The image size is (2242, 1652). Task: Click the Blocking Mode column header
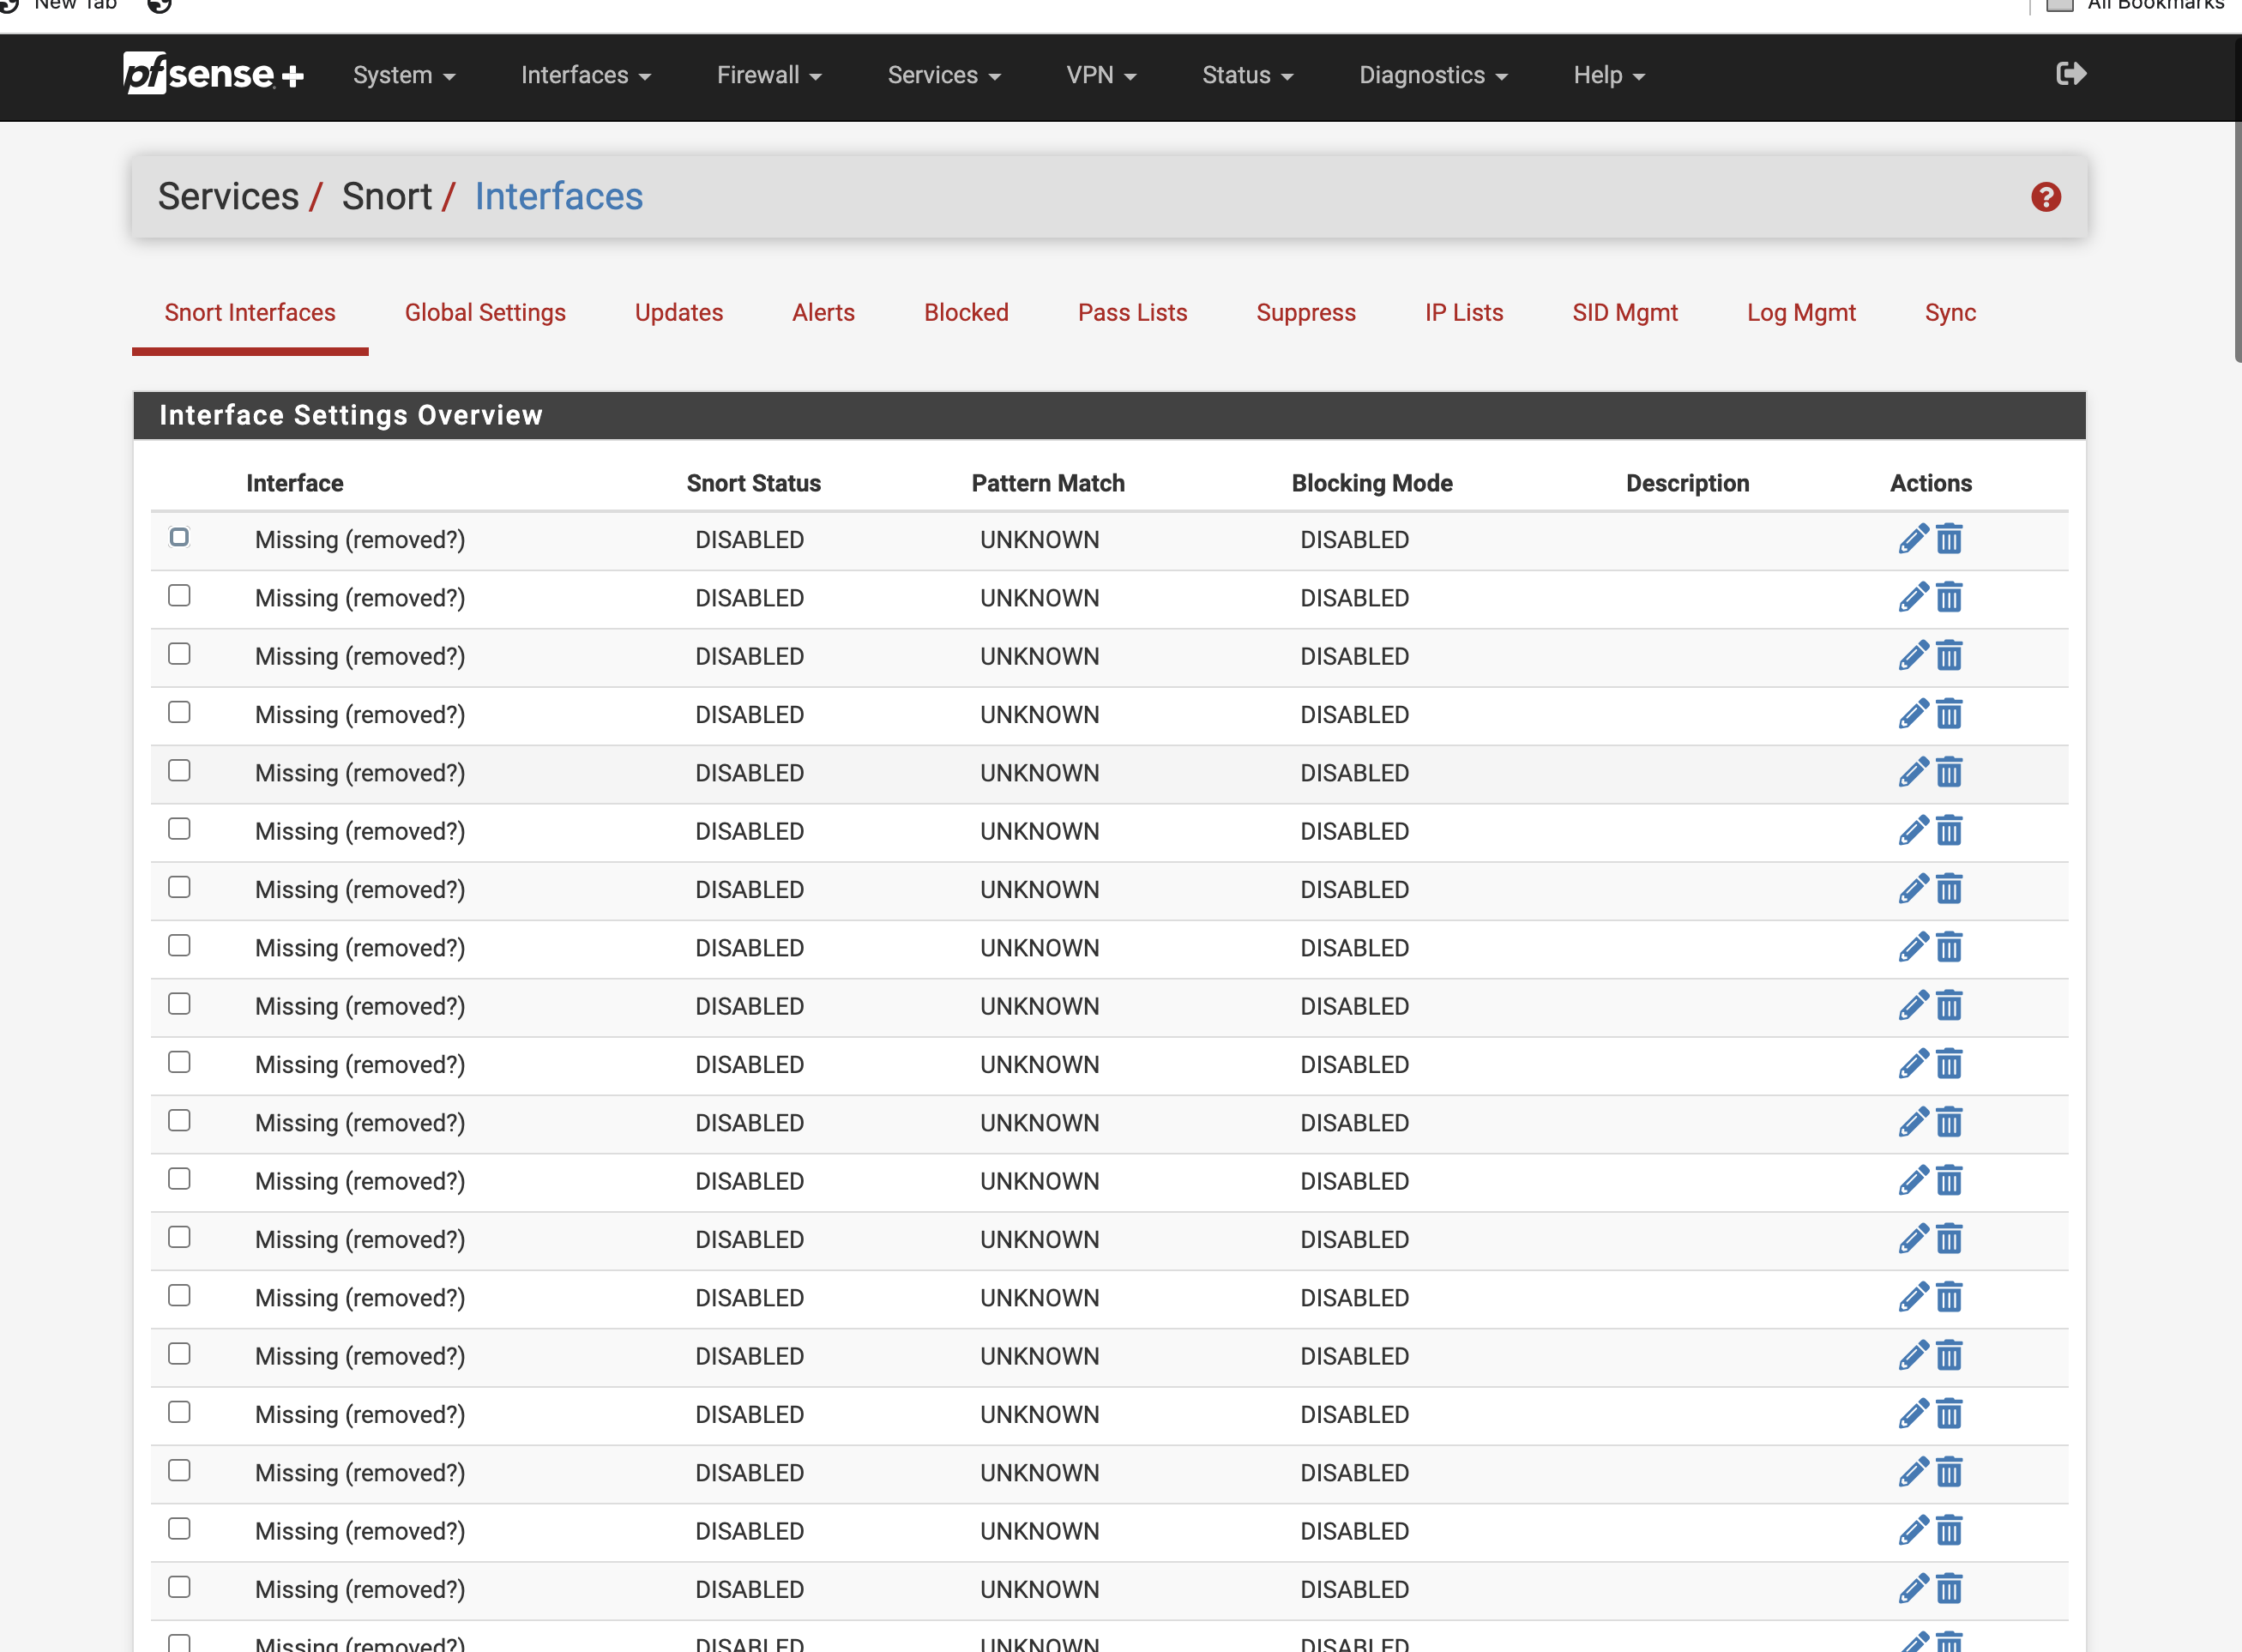tap(1372, 483)
